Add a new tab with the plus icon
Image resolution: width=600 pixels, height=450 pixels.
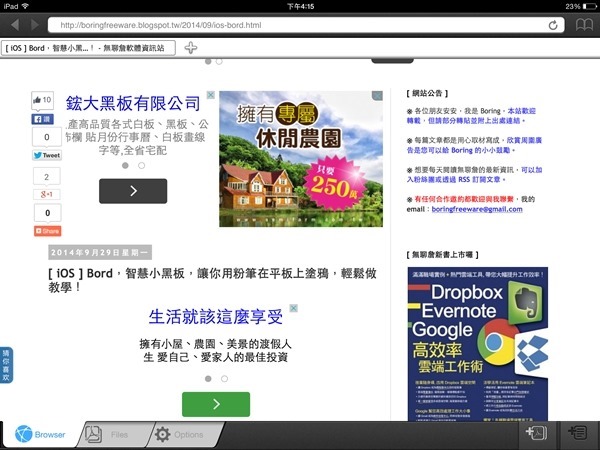(191, 48)
